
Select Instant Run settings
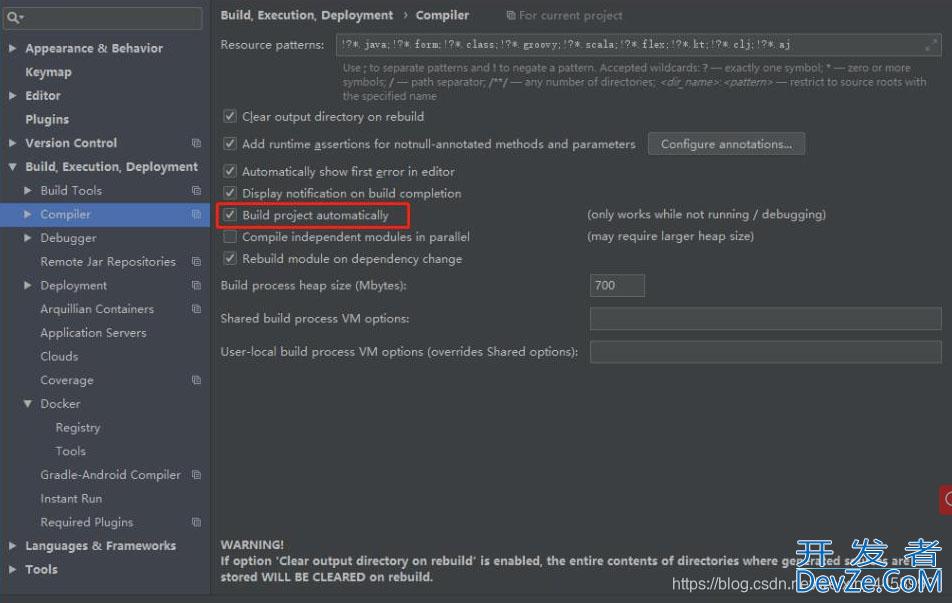[71, 499]
